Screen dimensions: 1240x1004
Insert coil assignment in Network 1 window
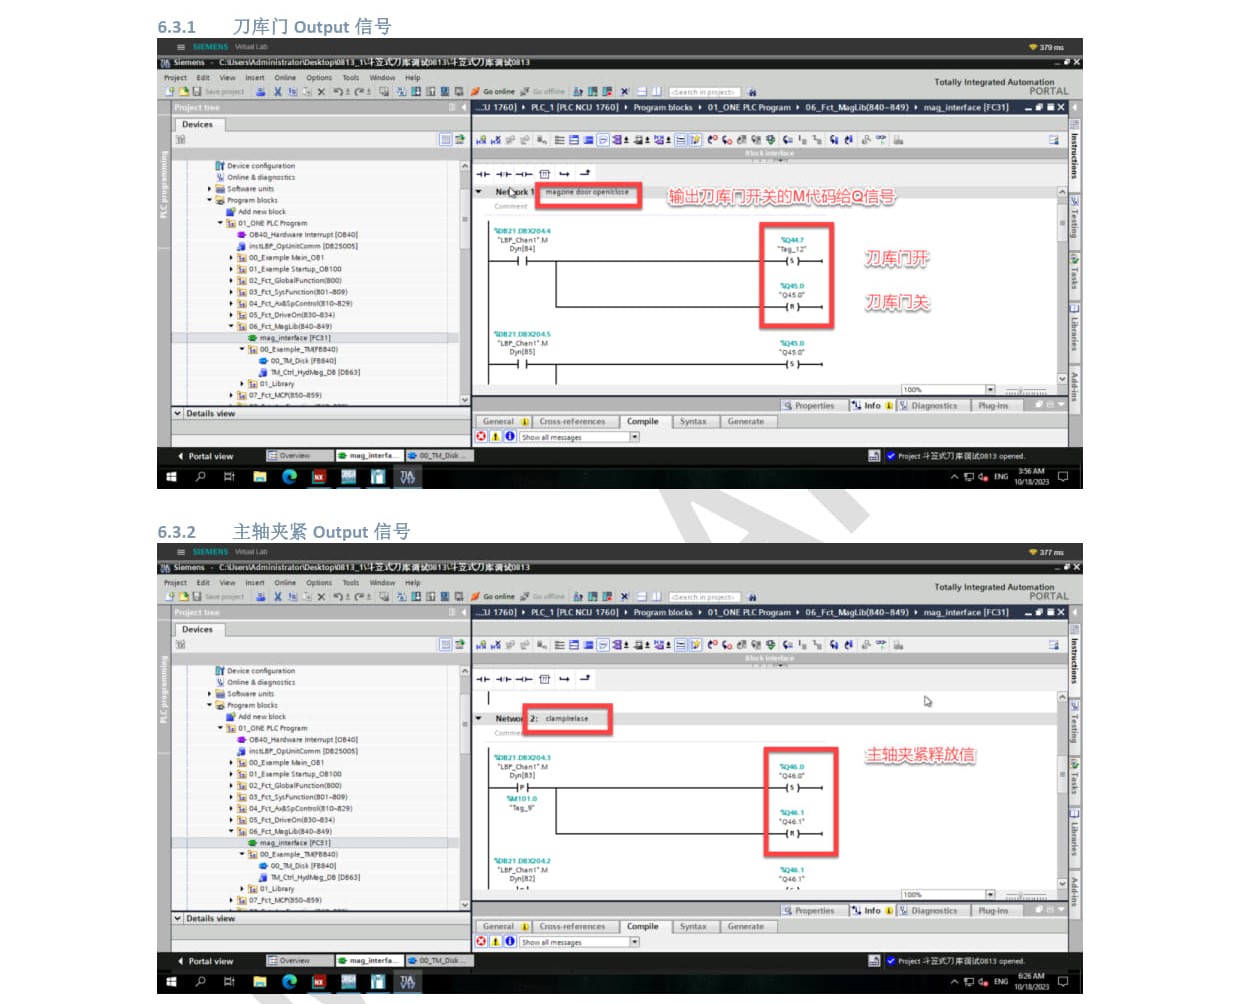tap(524, 174)
